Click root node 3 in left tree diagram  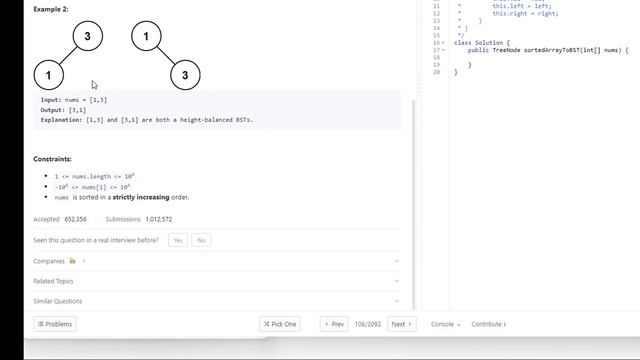coord(88,36)
